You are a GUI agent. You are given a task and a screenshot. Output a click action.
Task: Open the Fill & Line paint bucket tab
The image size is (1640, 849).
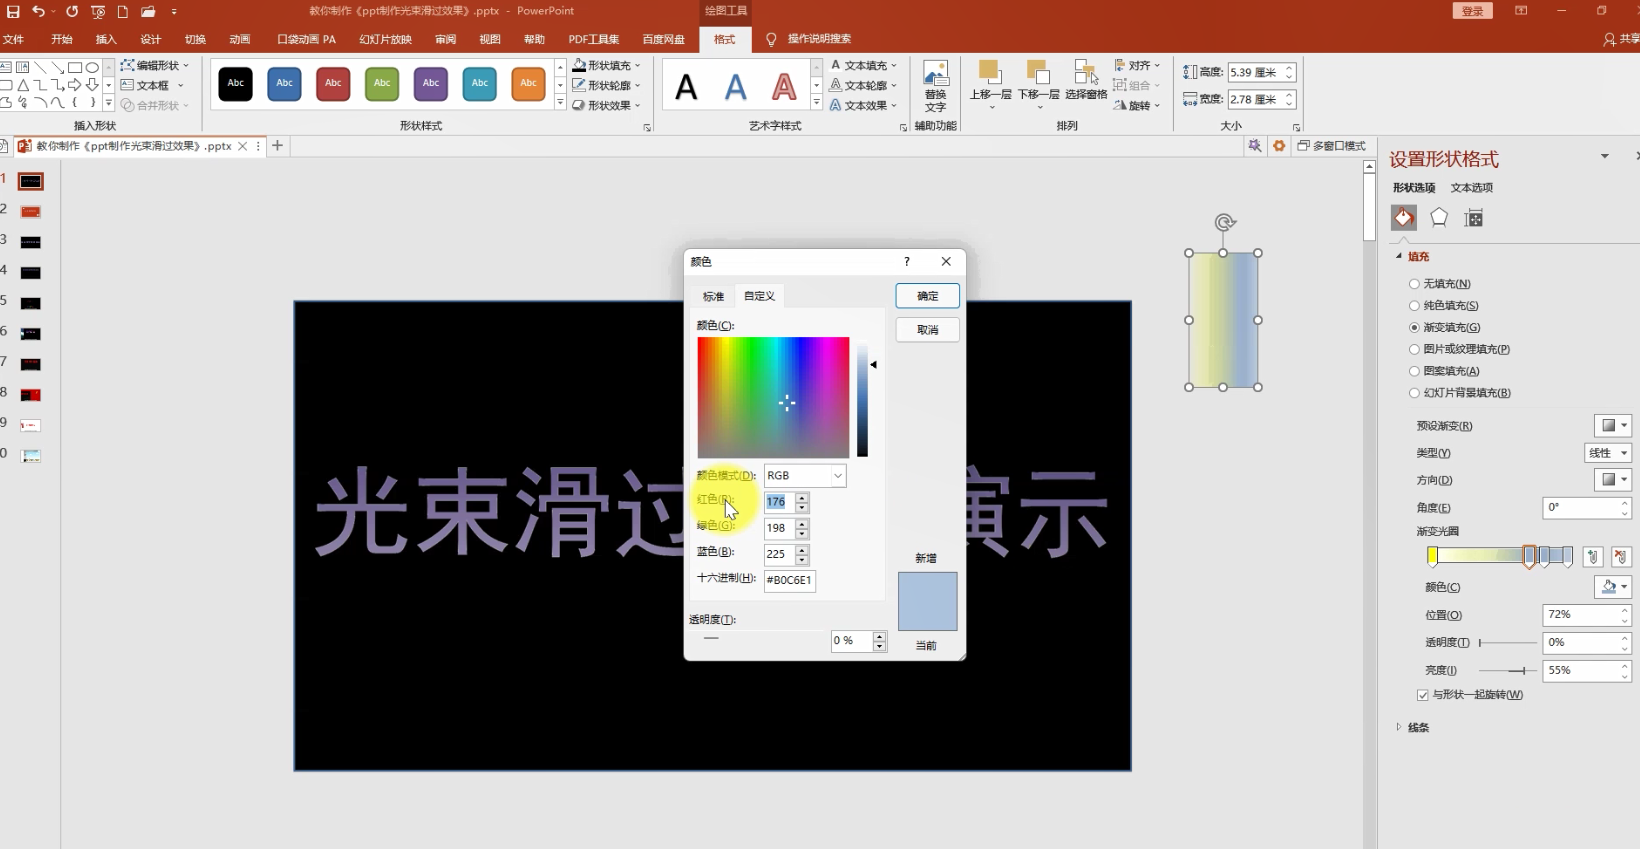(1404, 218)
